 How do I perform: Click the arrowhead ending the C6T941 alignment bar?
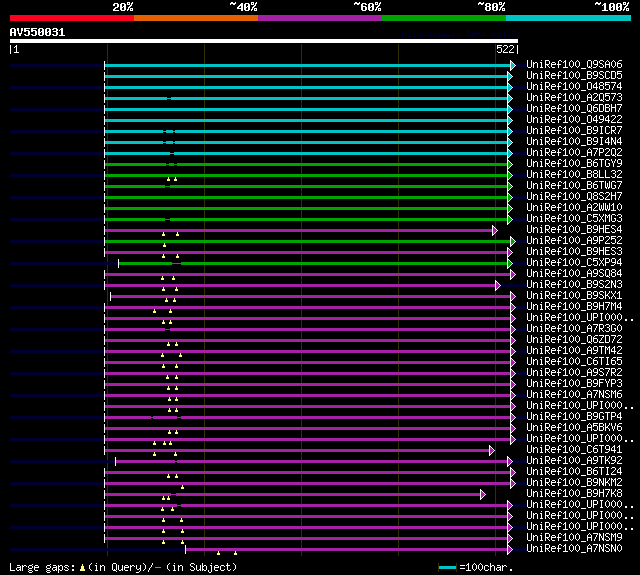[492, 451]
